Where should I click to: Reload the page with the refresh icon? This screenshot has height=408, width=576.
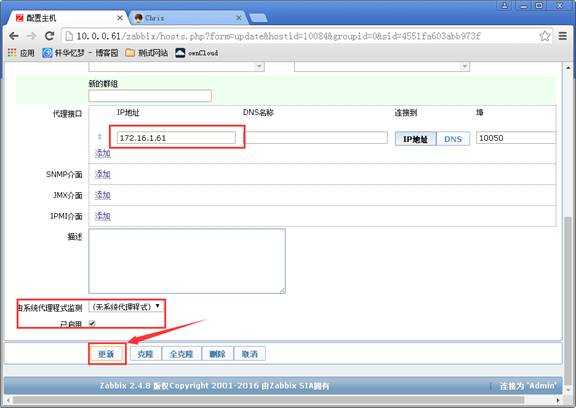[49, 36]
